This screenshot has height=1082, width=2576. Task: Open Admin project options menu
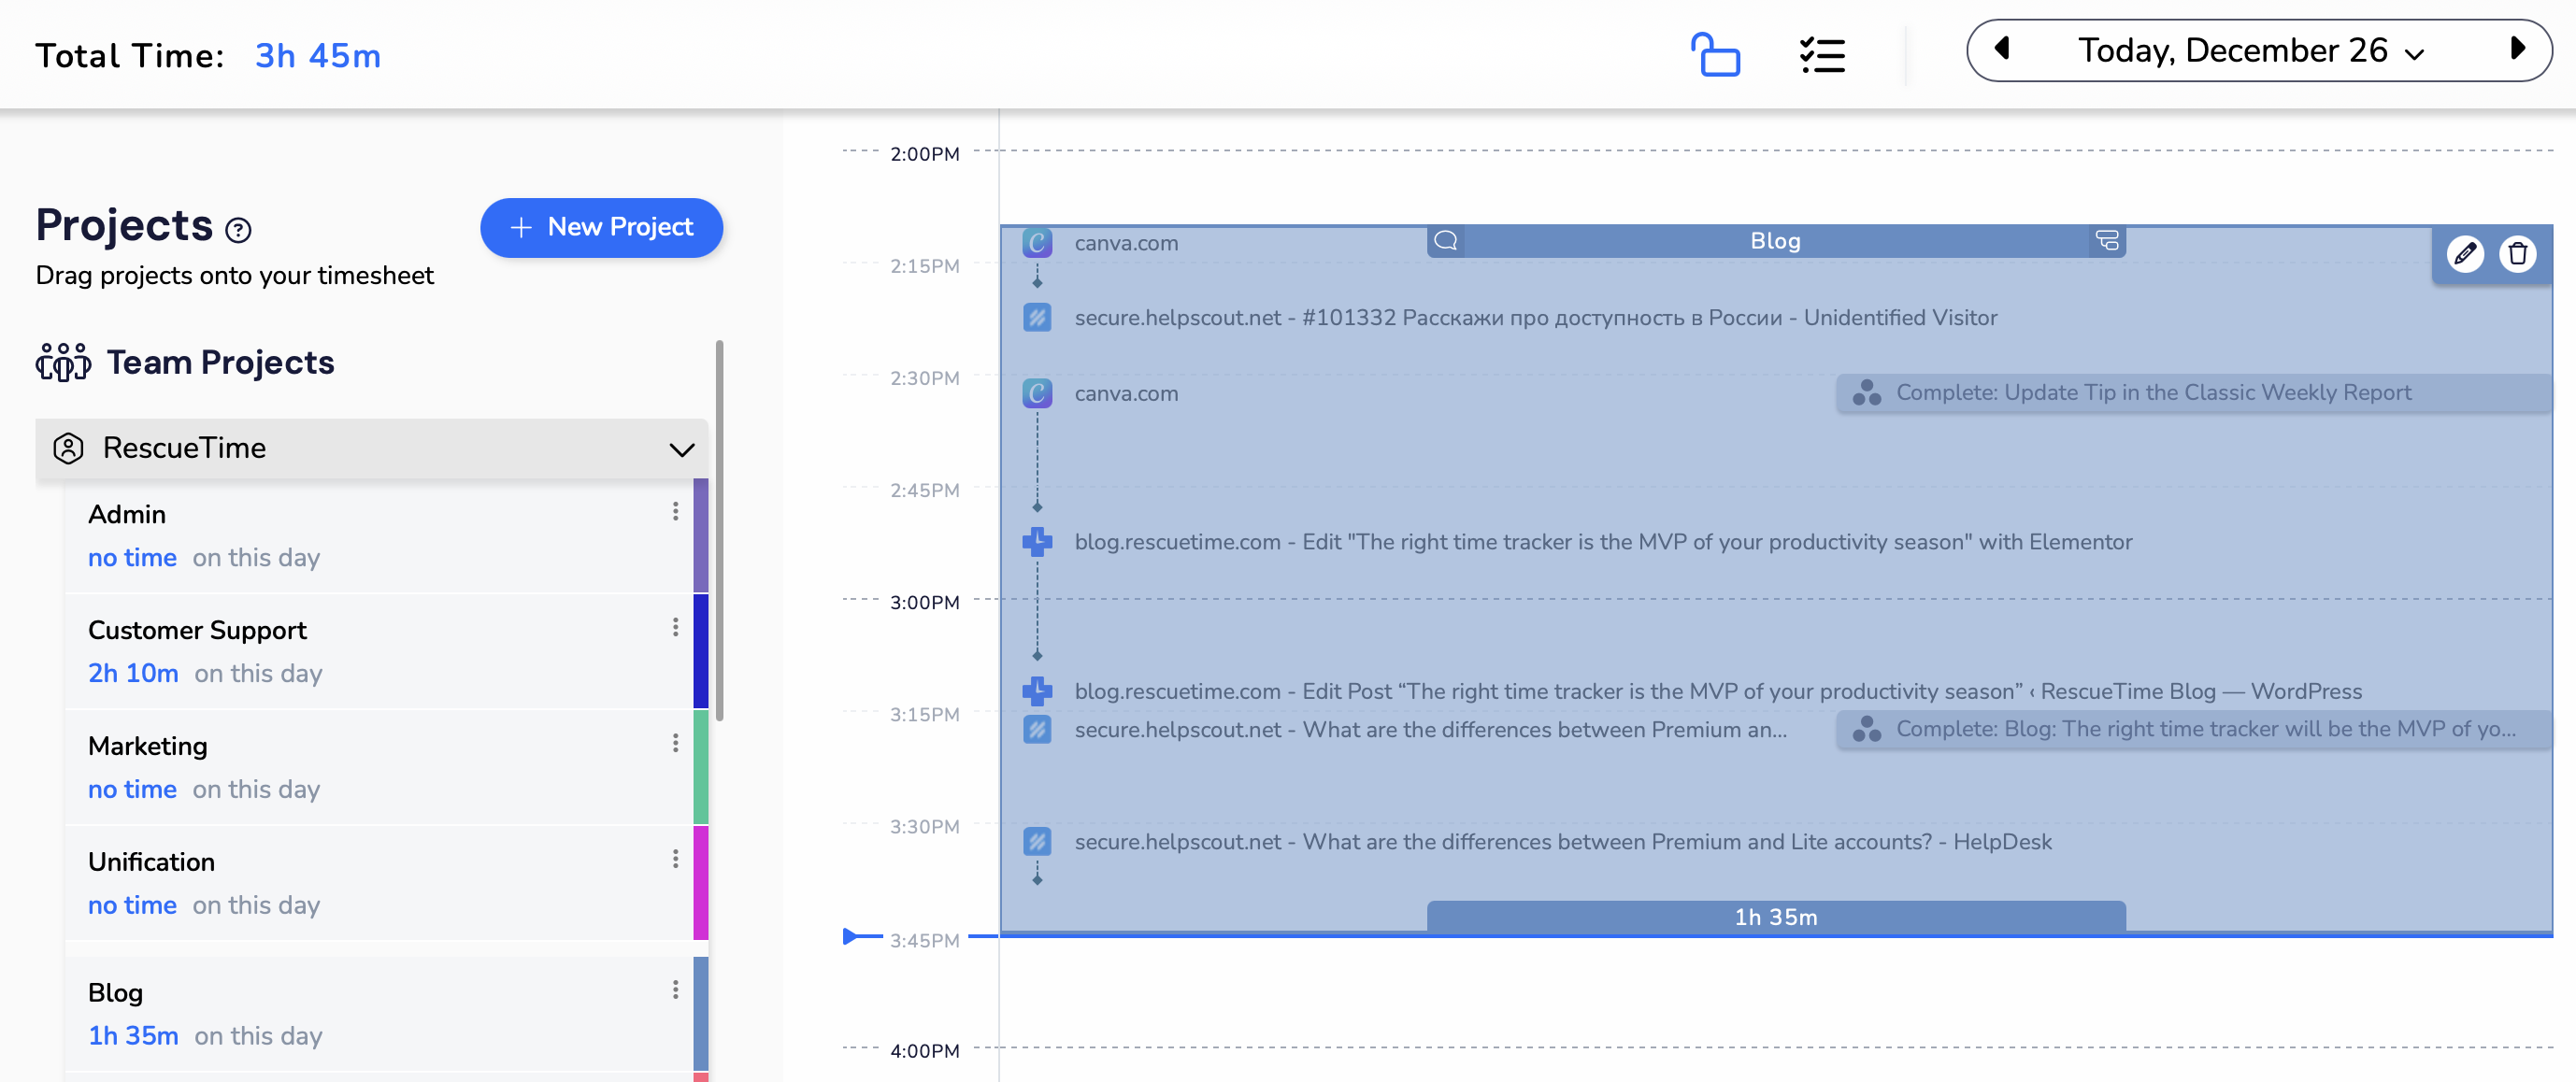[675, 512]
